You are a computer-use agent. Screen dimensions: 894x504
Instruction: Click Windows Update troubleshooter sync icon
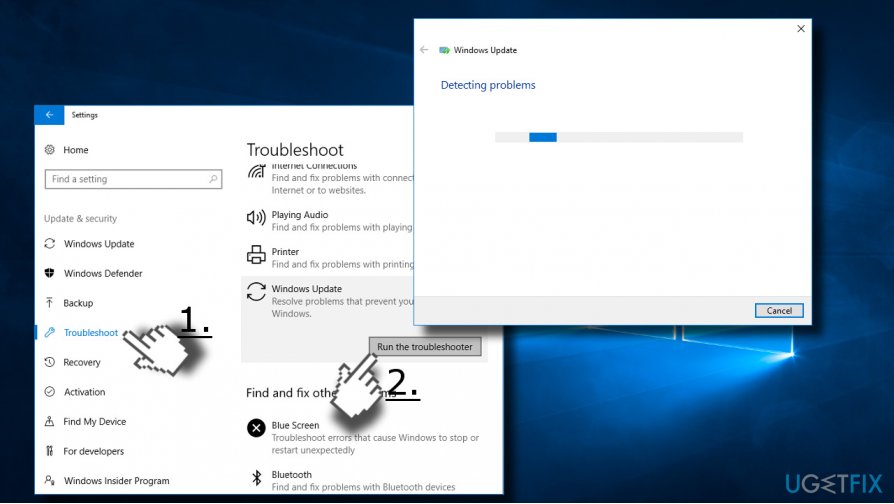click(x=256, y=291)
